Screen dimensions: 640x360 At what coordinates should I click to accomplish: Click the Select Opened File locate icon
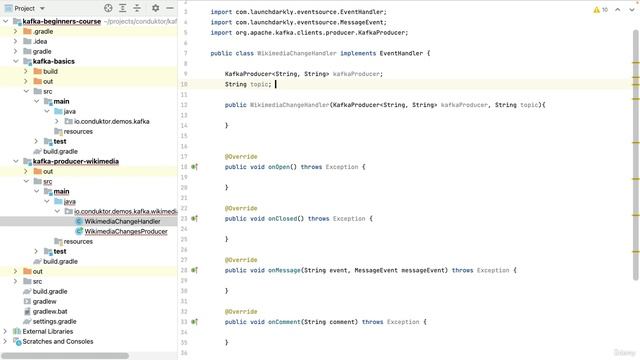pyautogui.click(x=108, y=8)
